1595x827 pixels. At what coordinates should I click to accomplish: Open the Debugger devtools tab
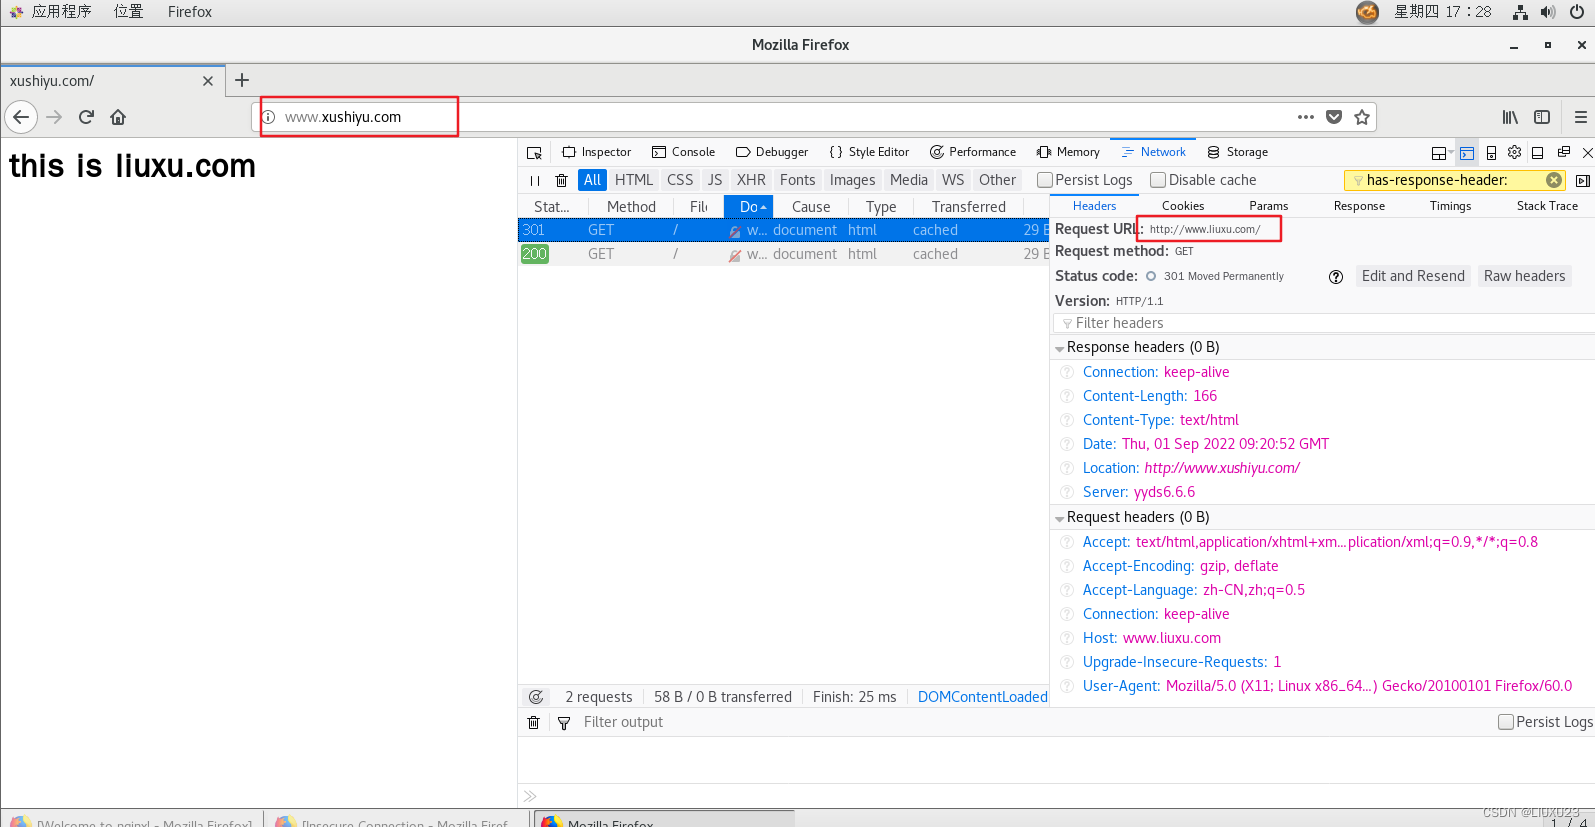pyautogui.click(x=772, y=152)
